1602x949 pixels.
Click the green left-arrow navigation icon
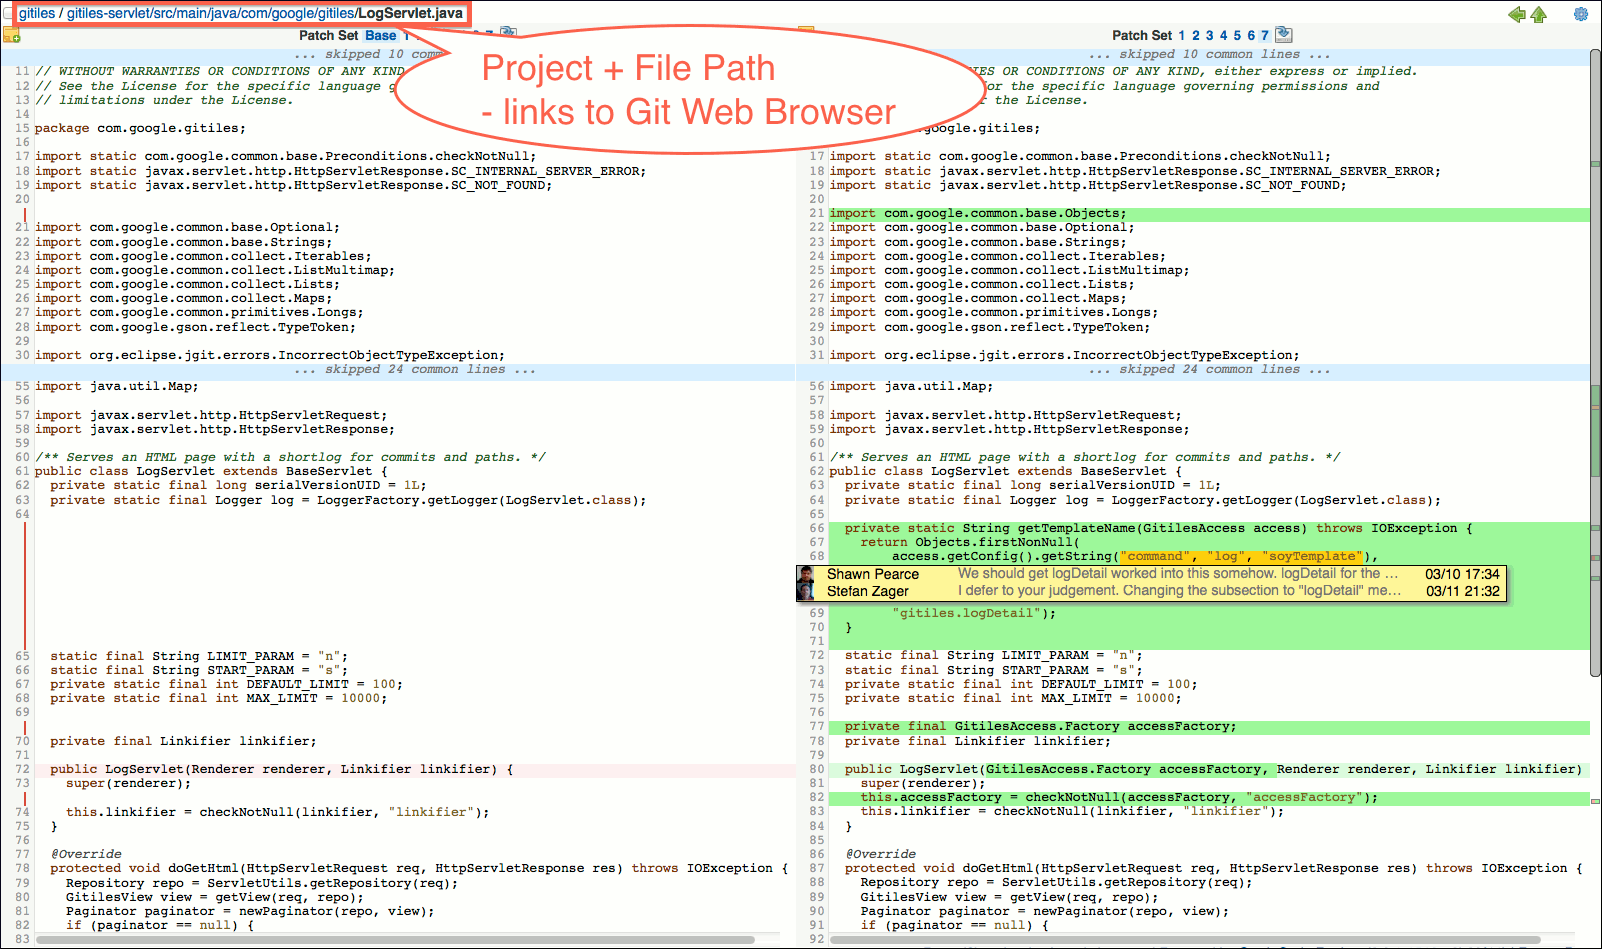1517,14
